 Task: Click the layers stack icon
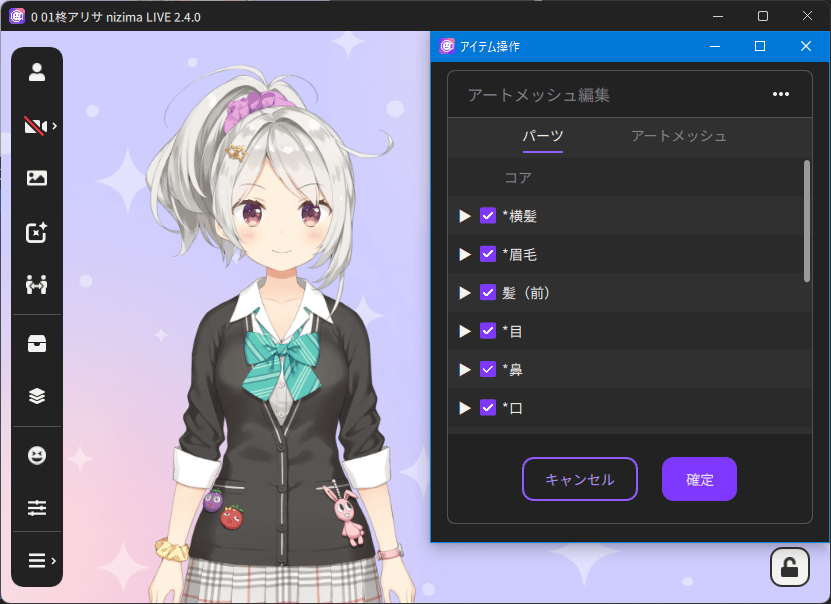[x=37, y=395]
